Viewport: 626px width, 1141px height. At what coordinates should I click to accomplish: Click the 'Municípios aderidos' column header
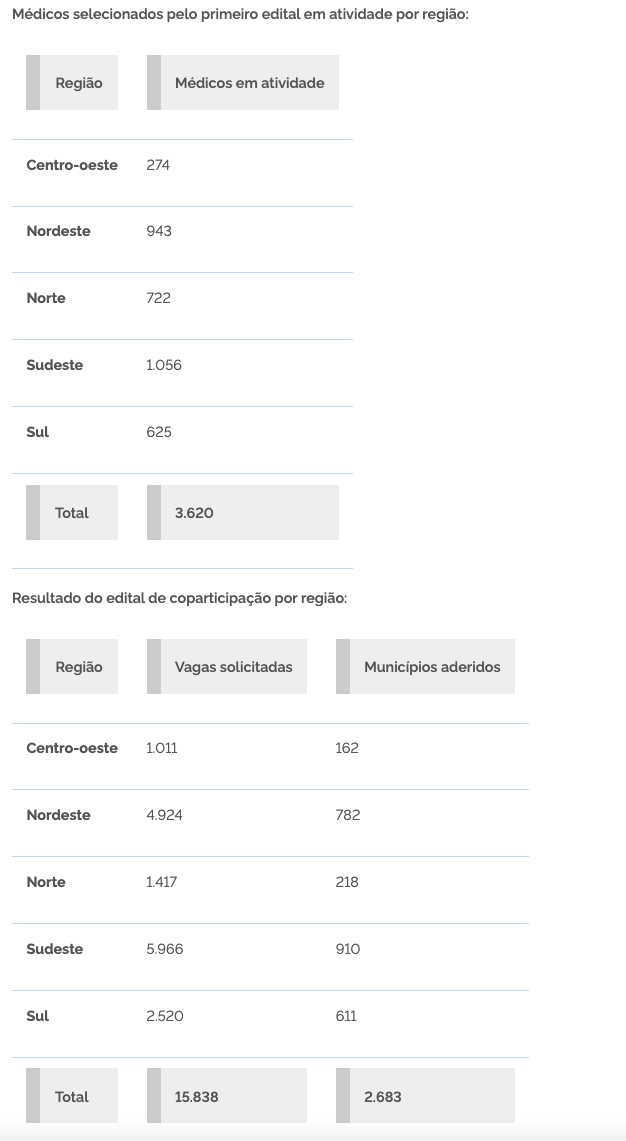[x=432, y=667]
